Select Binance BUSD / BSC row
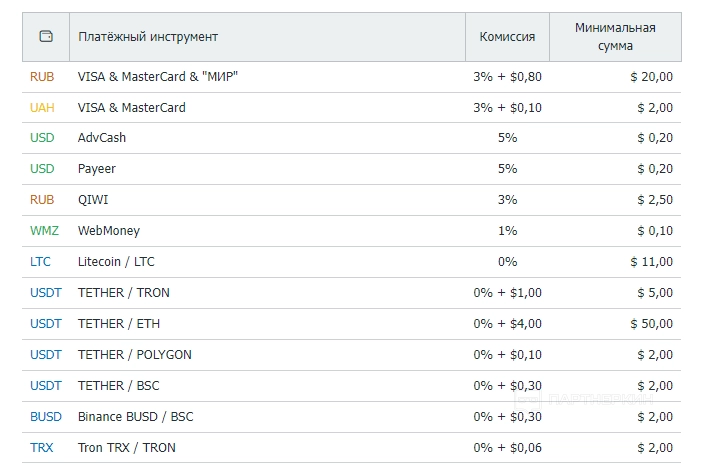Image resolution: width=704 pixels, height=469 pixels. (x=134, y=417)
